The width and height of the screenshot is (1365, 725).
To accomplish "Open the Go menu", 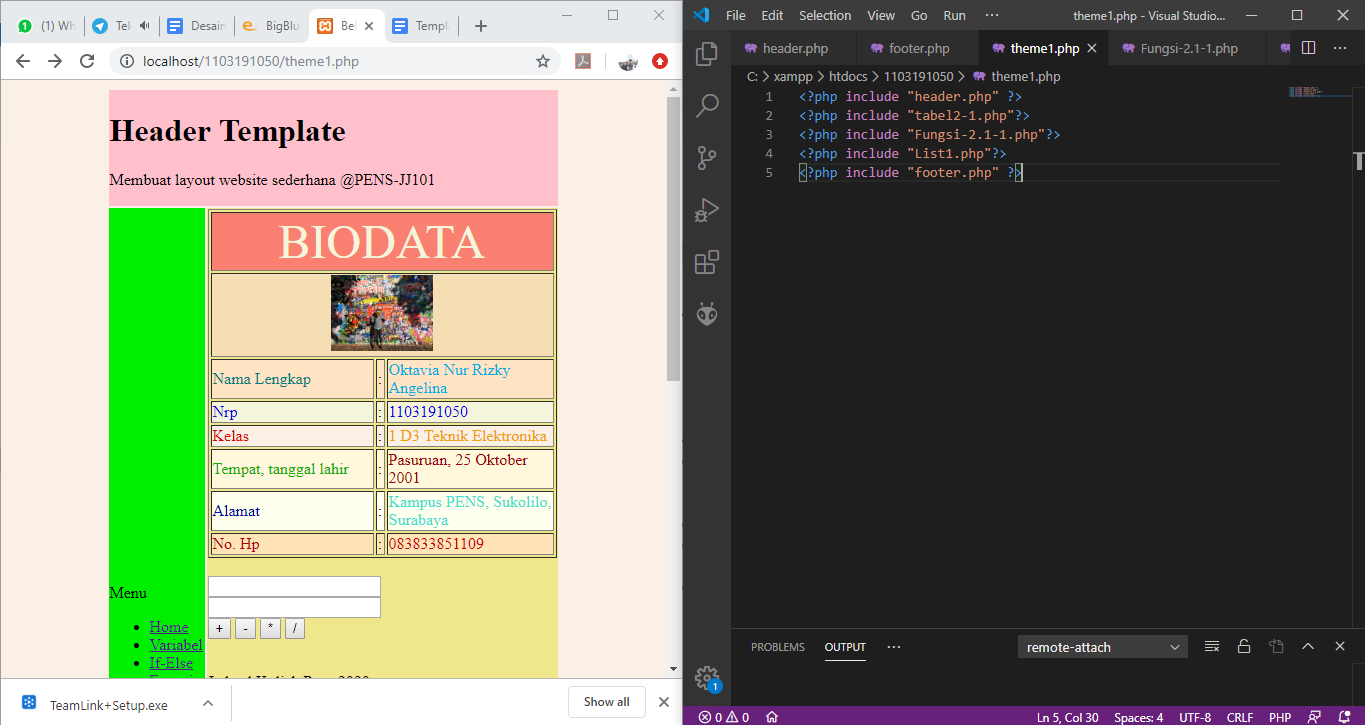I will tap(919, 15).
